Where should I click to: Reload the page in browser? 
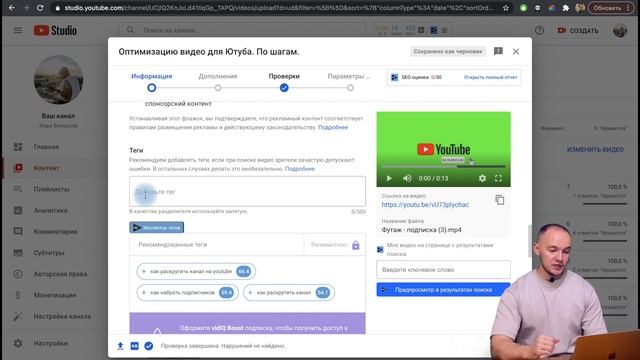point(40,8)
